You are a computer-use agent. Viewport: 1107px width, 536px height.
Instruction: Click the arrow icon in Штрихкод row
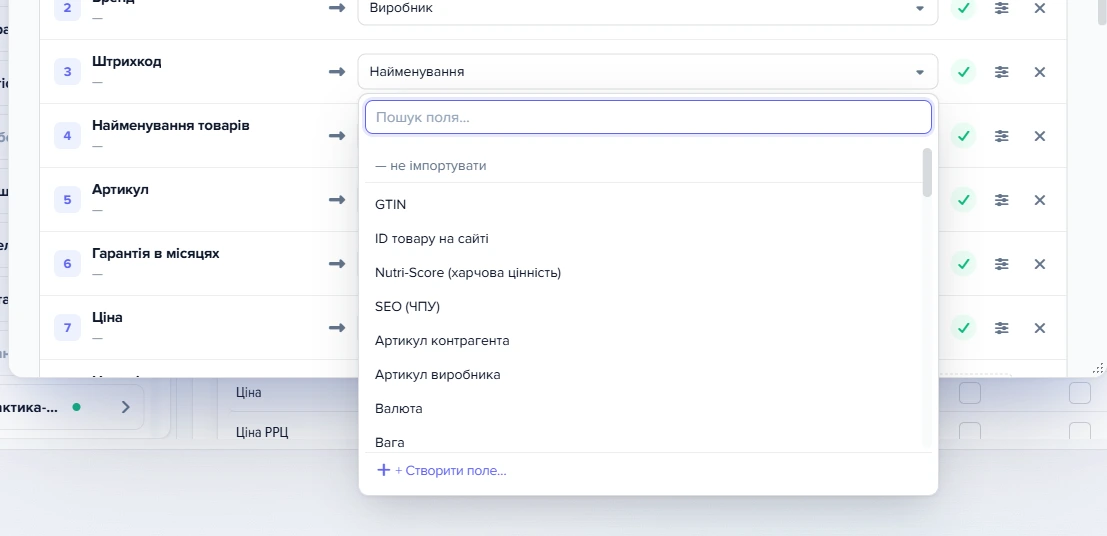click(x=337, y=71)
